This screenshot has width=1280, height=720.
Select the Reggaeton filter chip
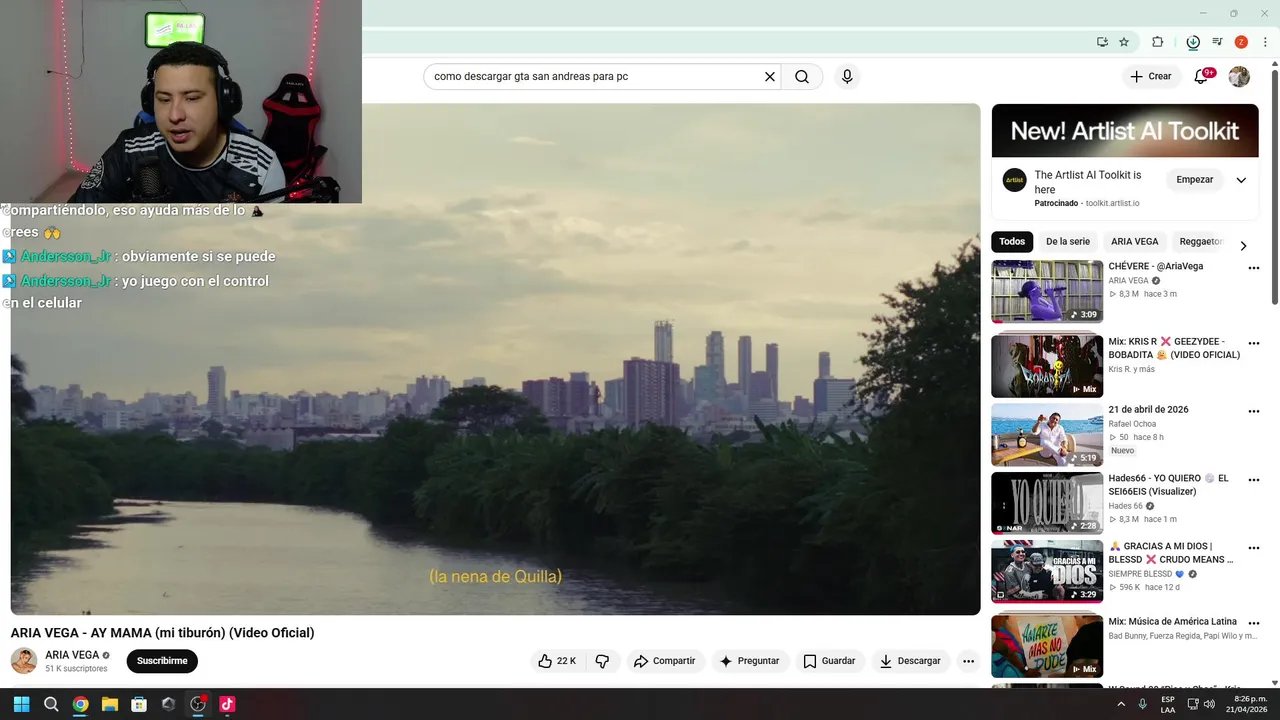pyautogui.click(x=1200, y=242)
